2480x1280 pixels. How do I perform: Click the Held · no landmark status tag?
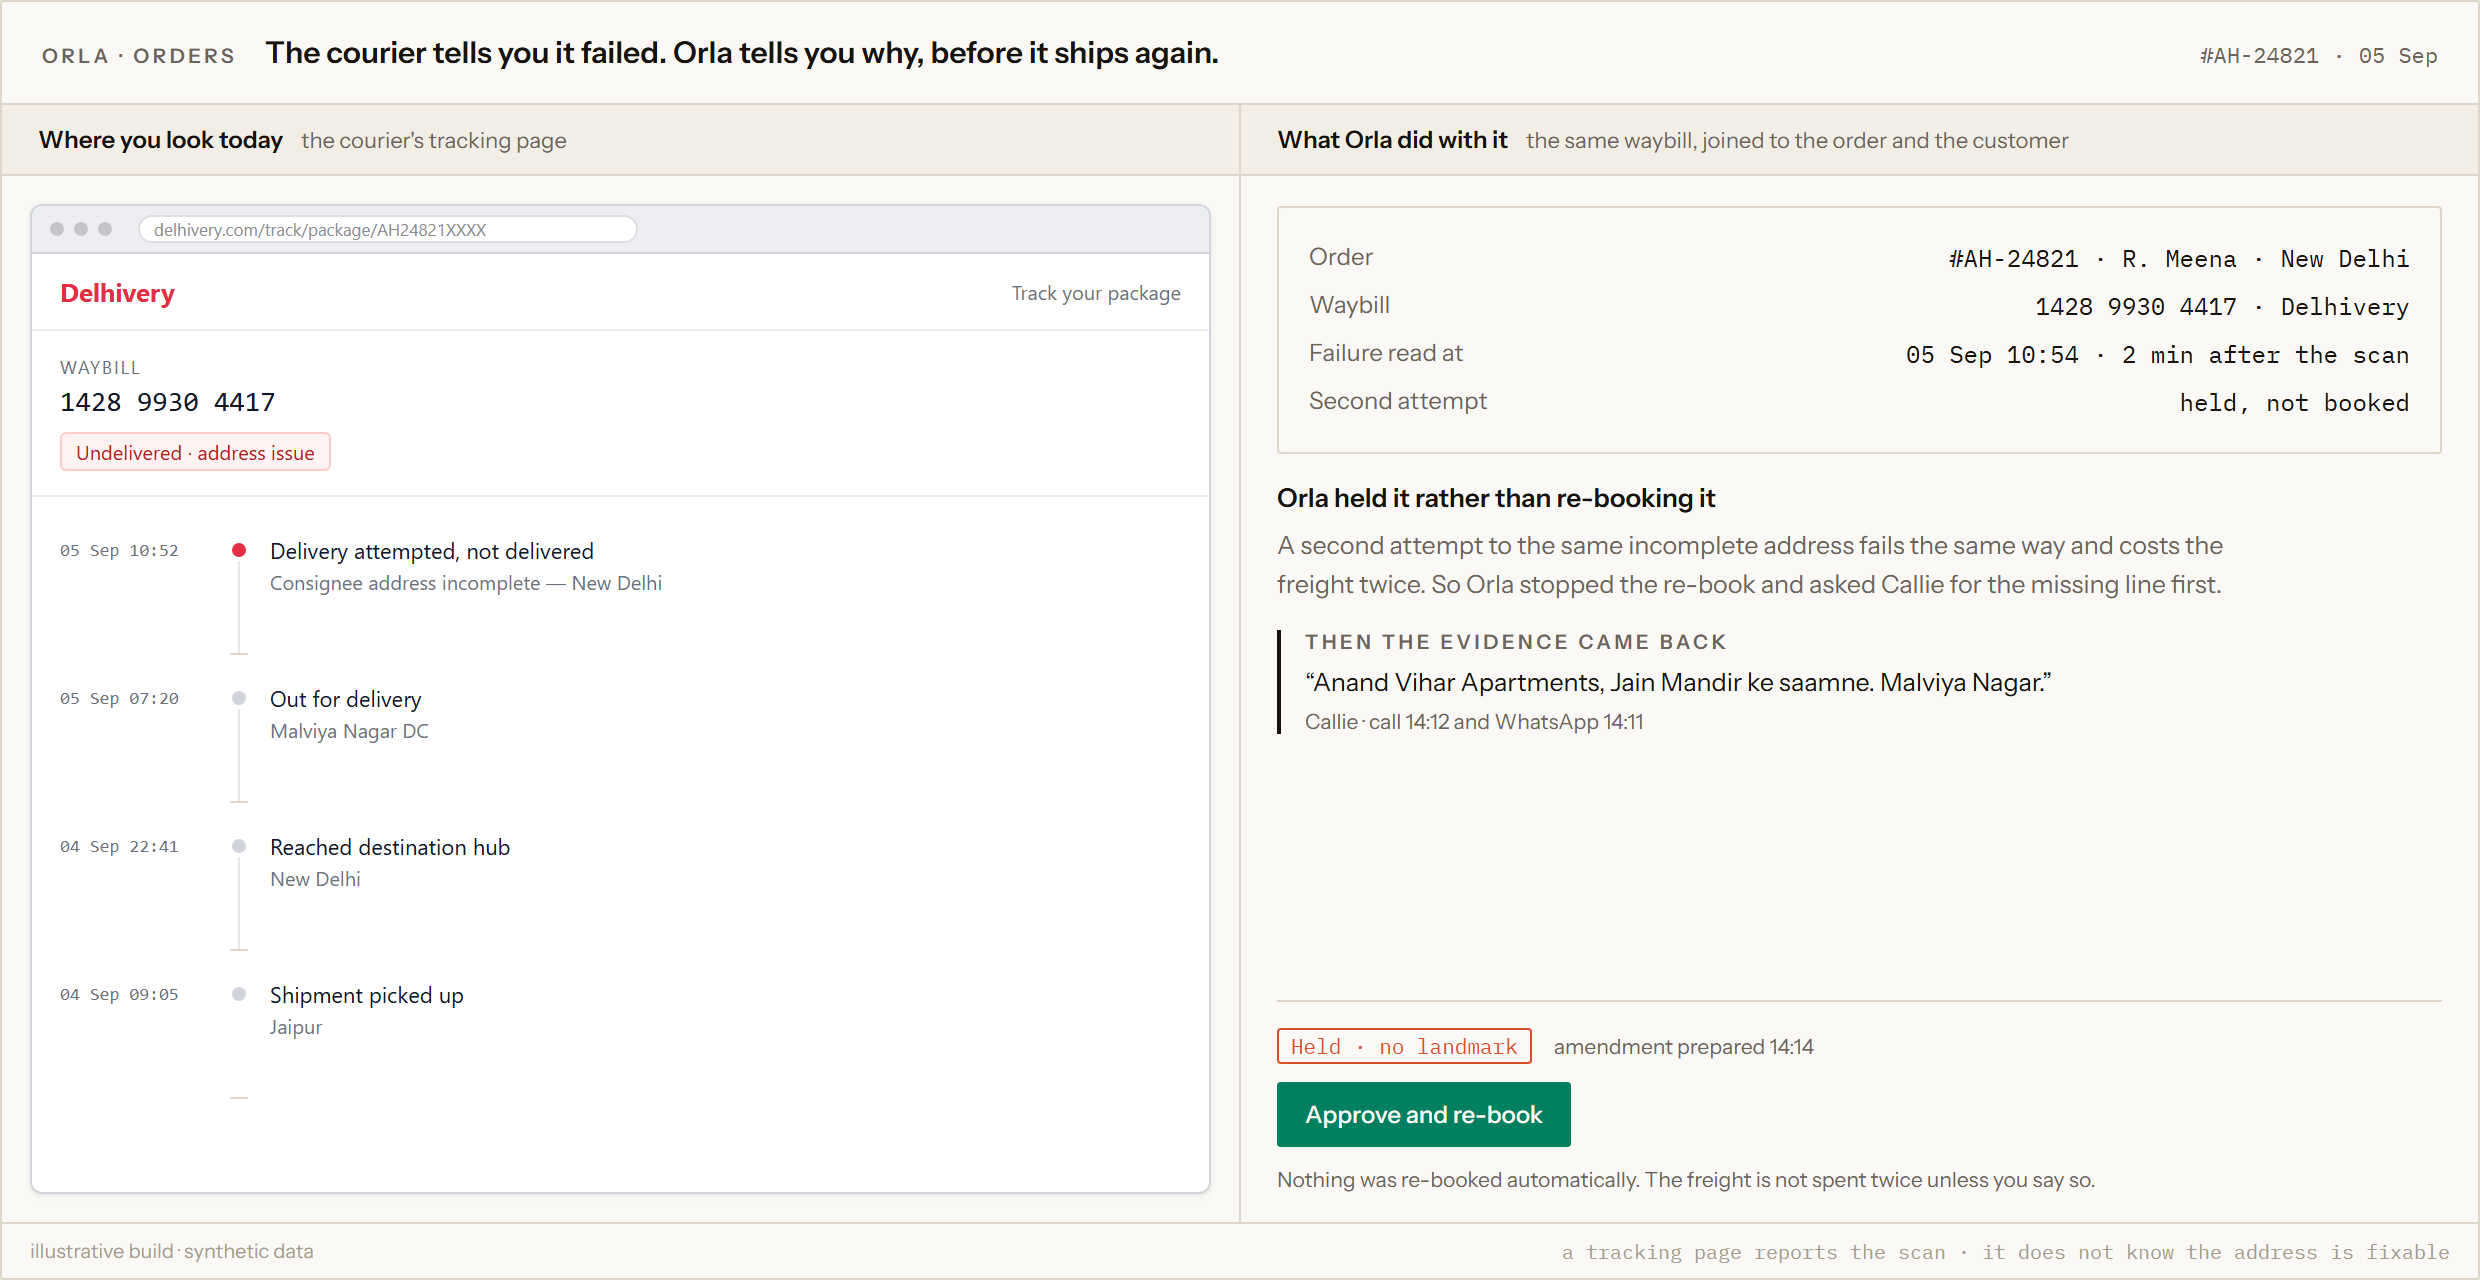point(1404,1046)
